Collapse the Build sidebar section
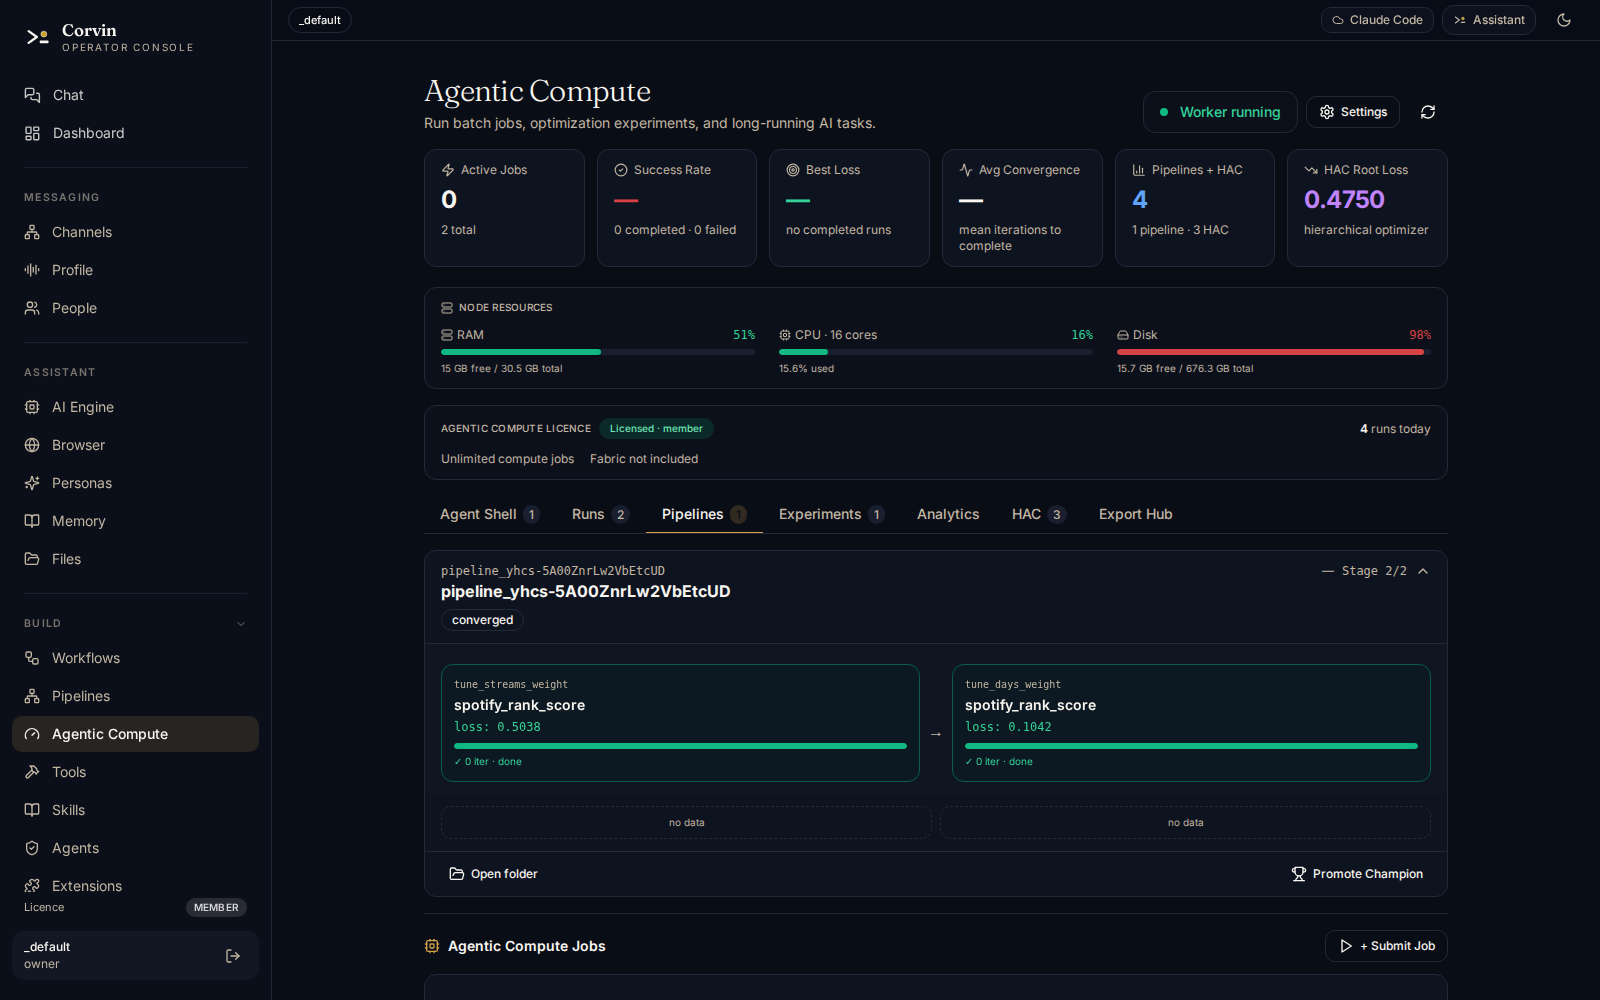Screen dimensions: 1600x1000 coord(241,624)
